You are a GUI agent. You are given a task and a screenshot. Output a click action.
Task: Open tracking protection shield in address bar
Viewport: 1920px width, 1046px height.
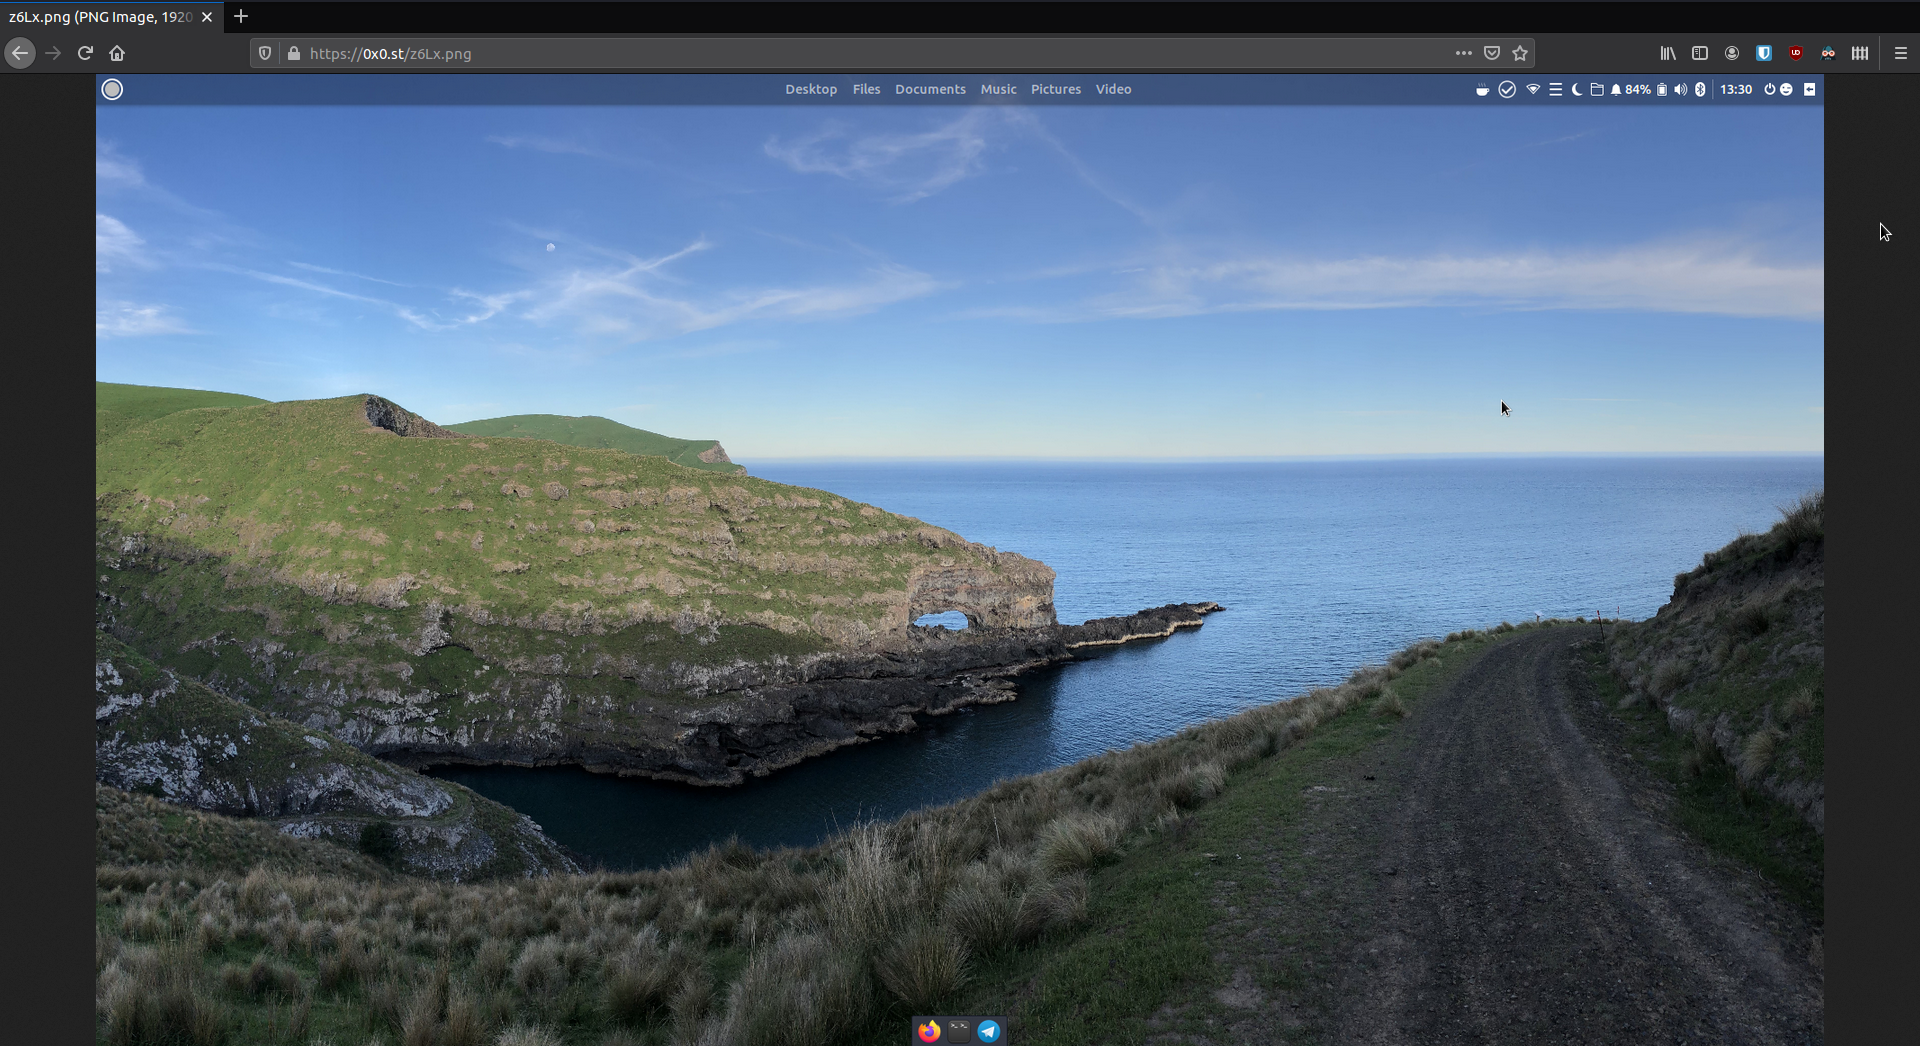(265, 53)
